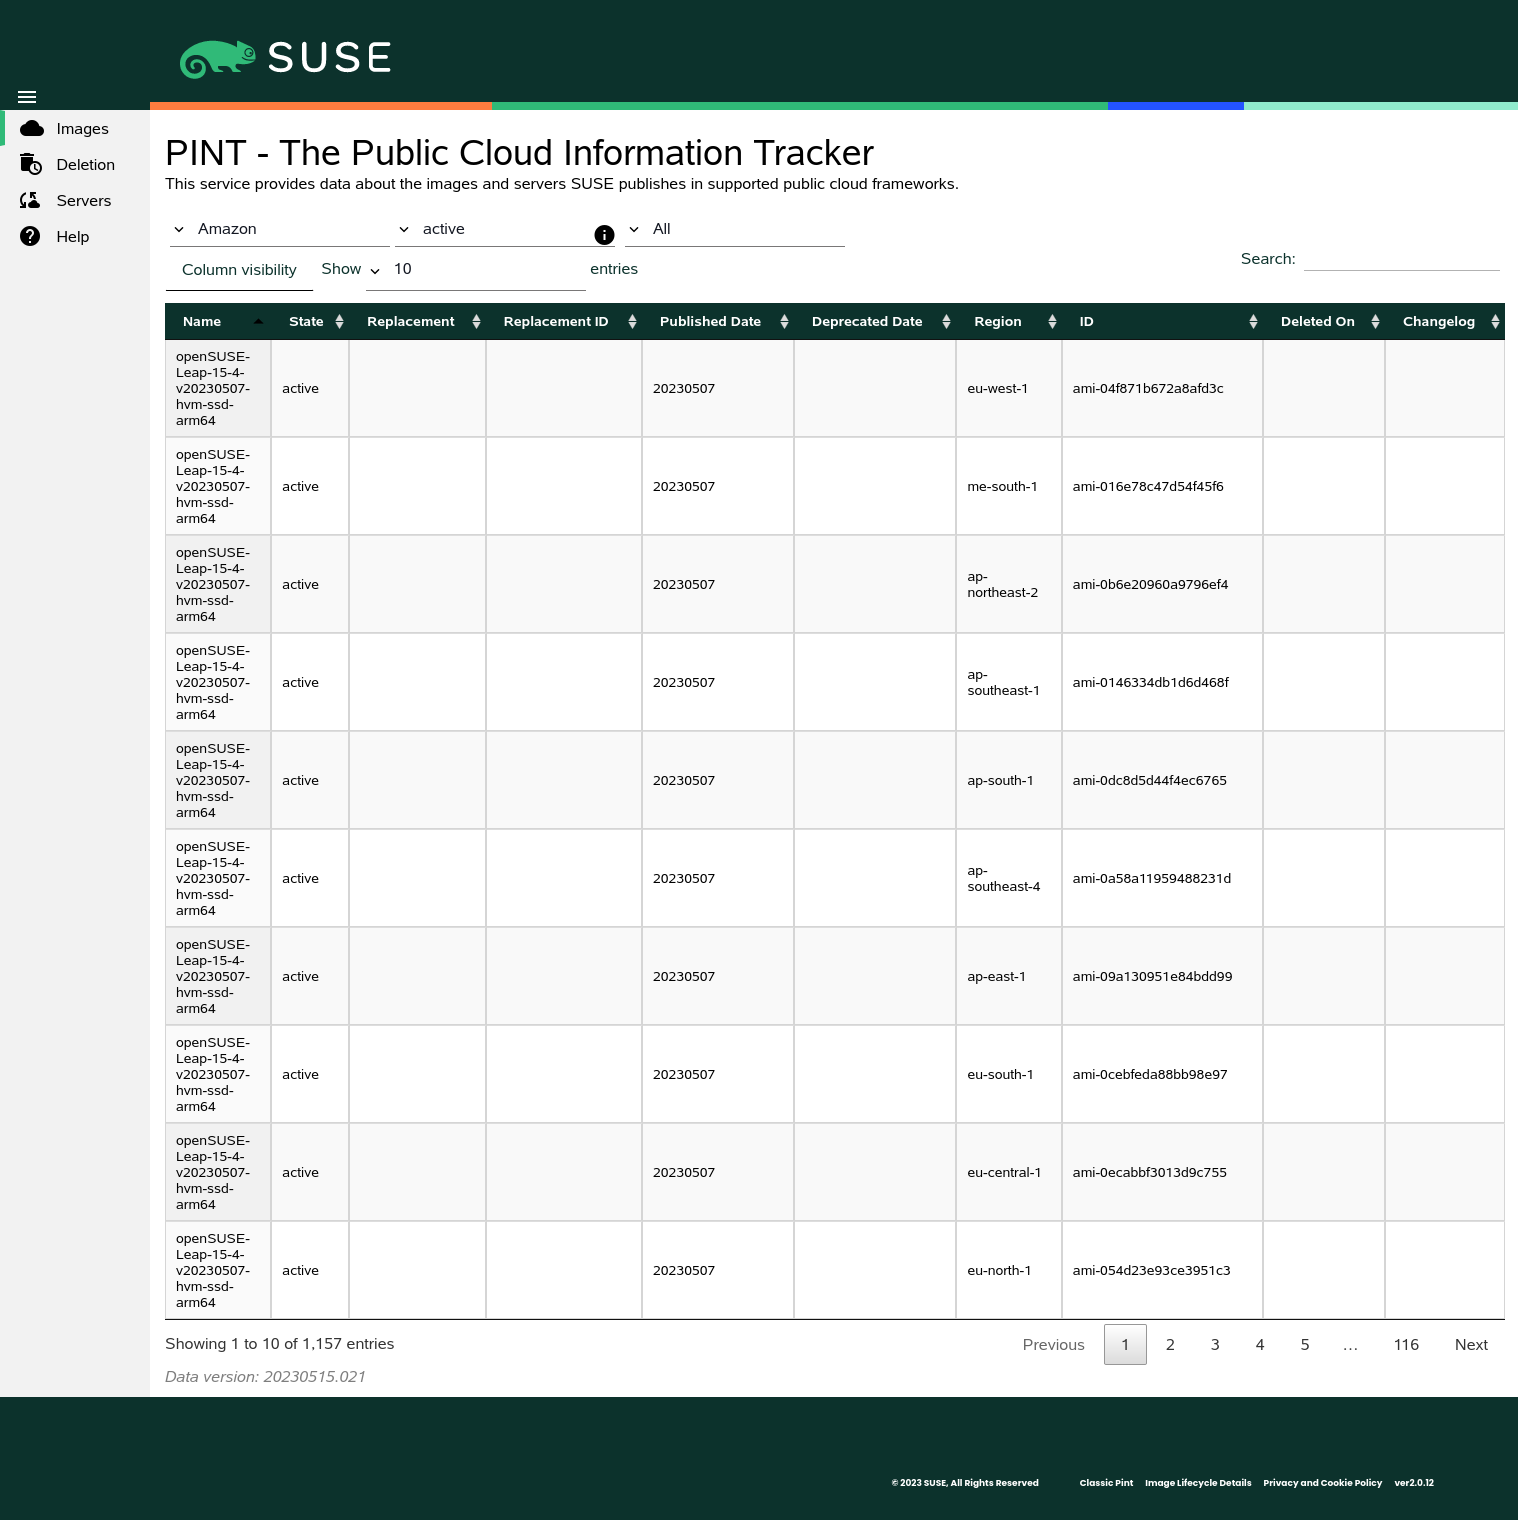Jump to last page 116
The image size is (1518, 1520).
(1406, 1345)
